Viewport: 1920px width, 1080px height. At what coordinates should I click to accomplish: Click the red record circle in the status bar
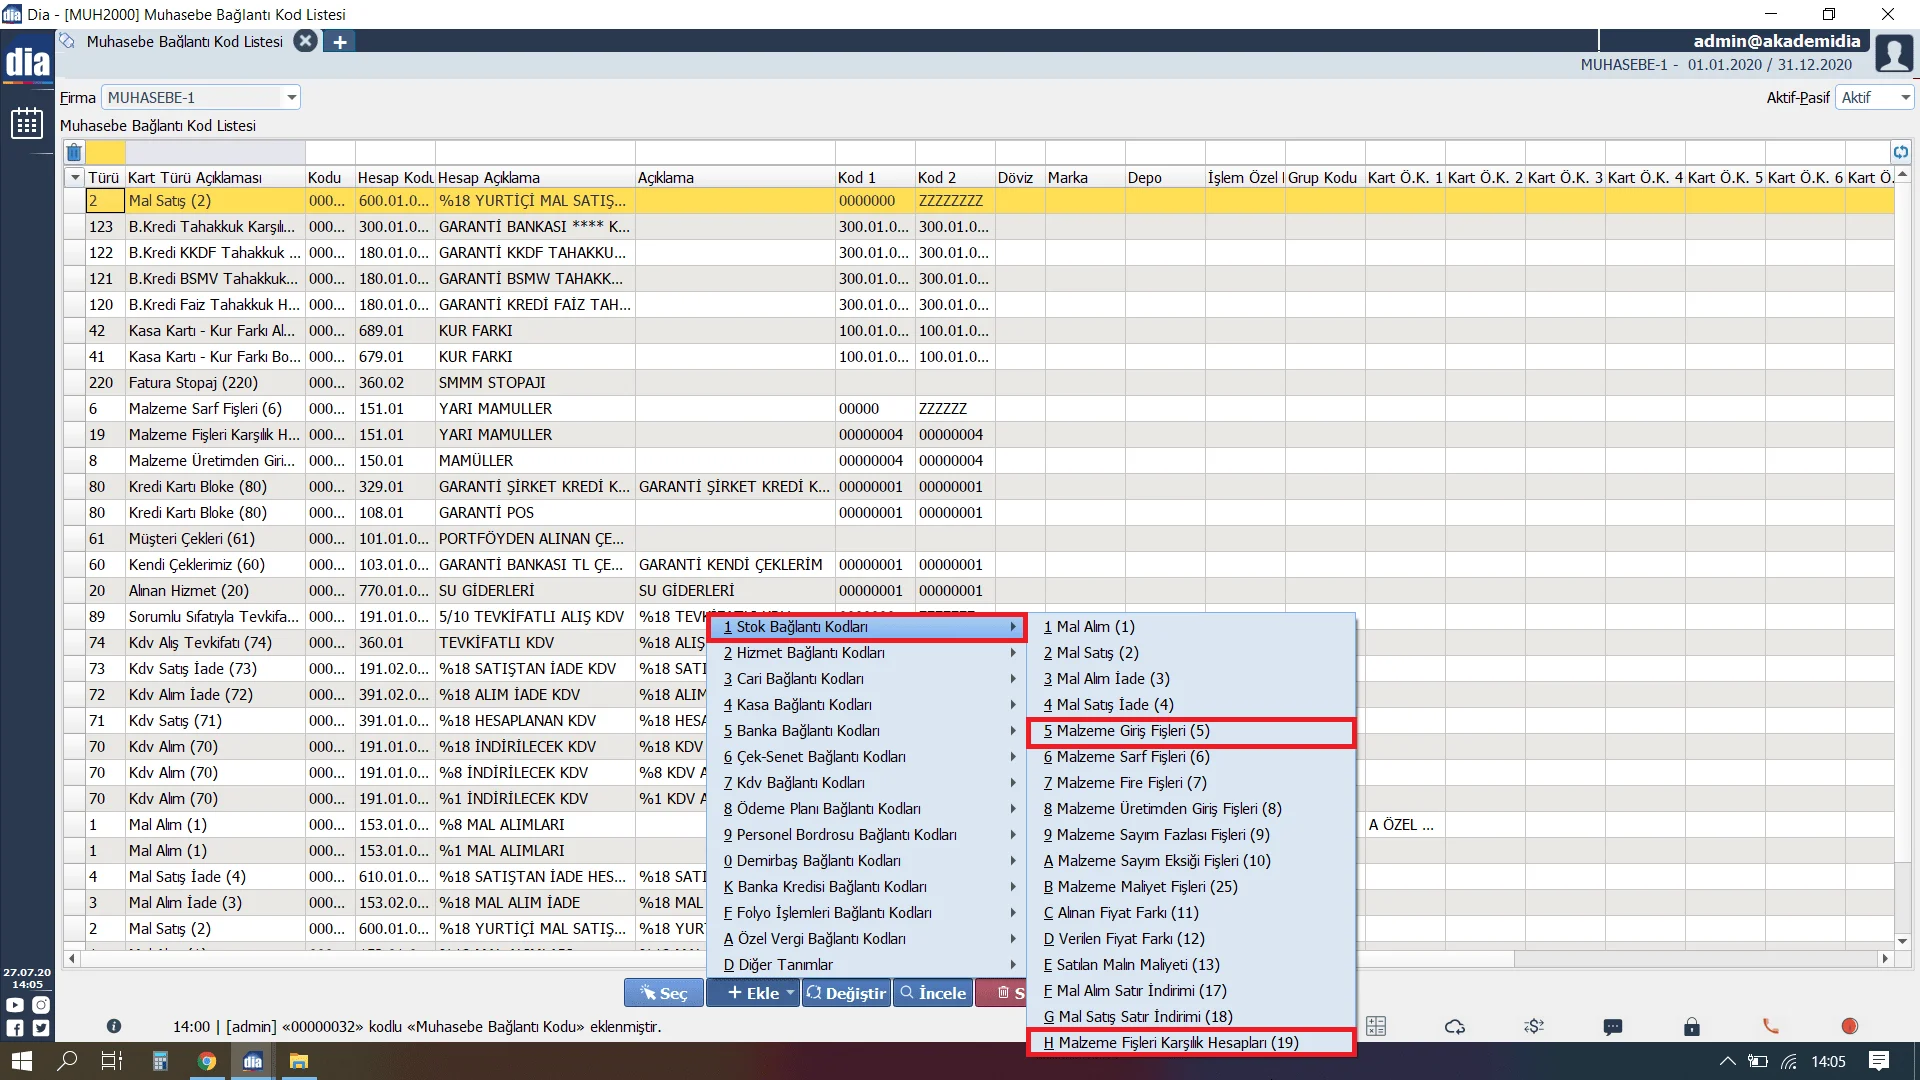(x=1849, y=1026)
